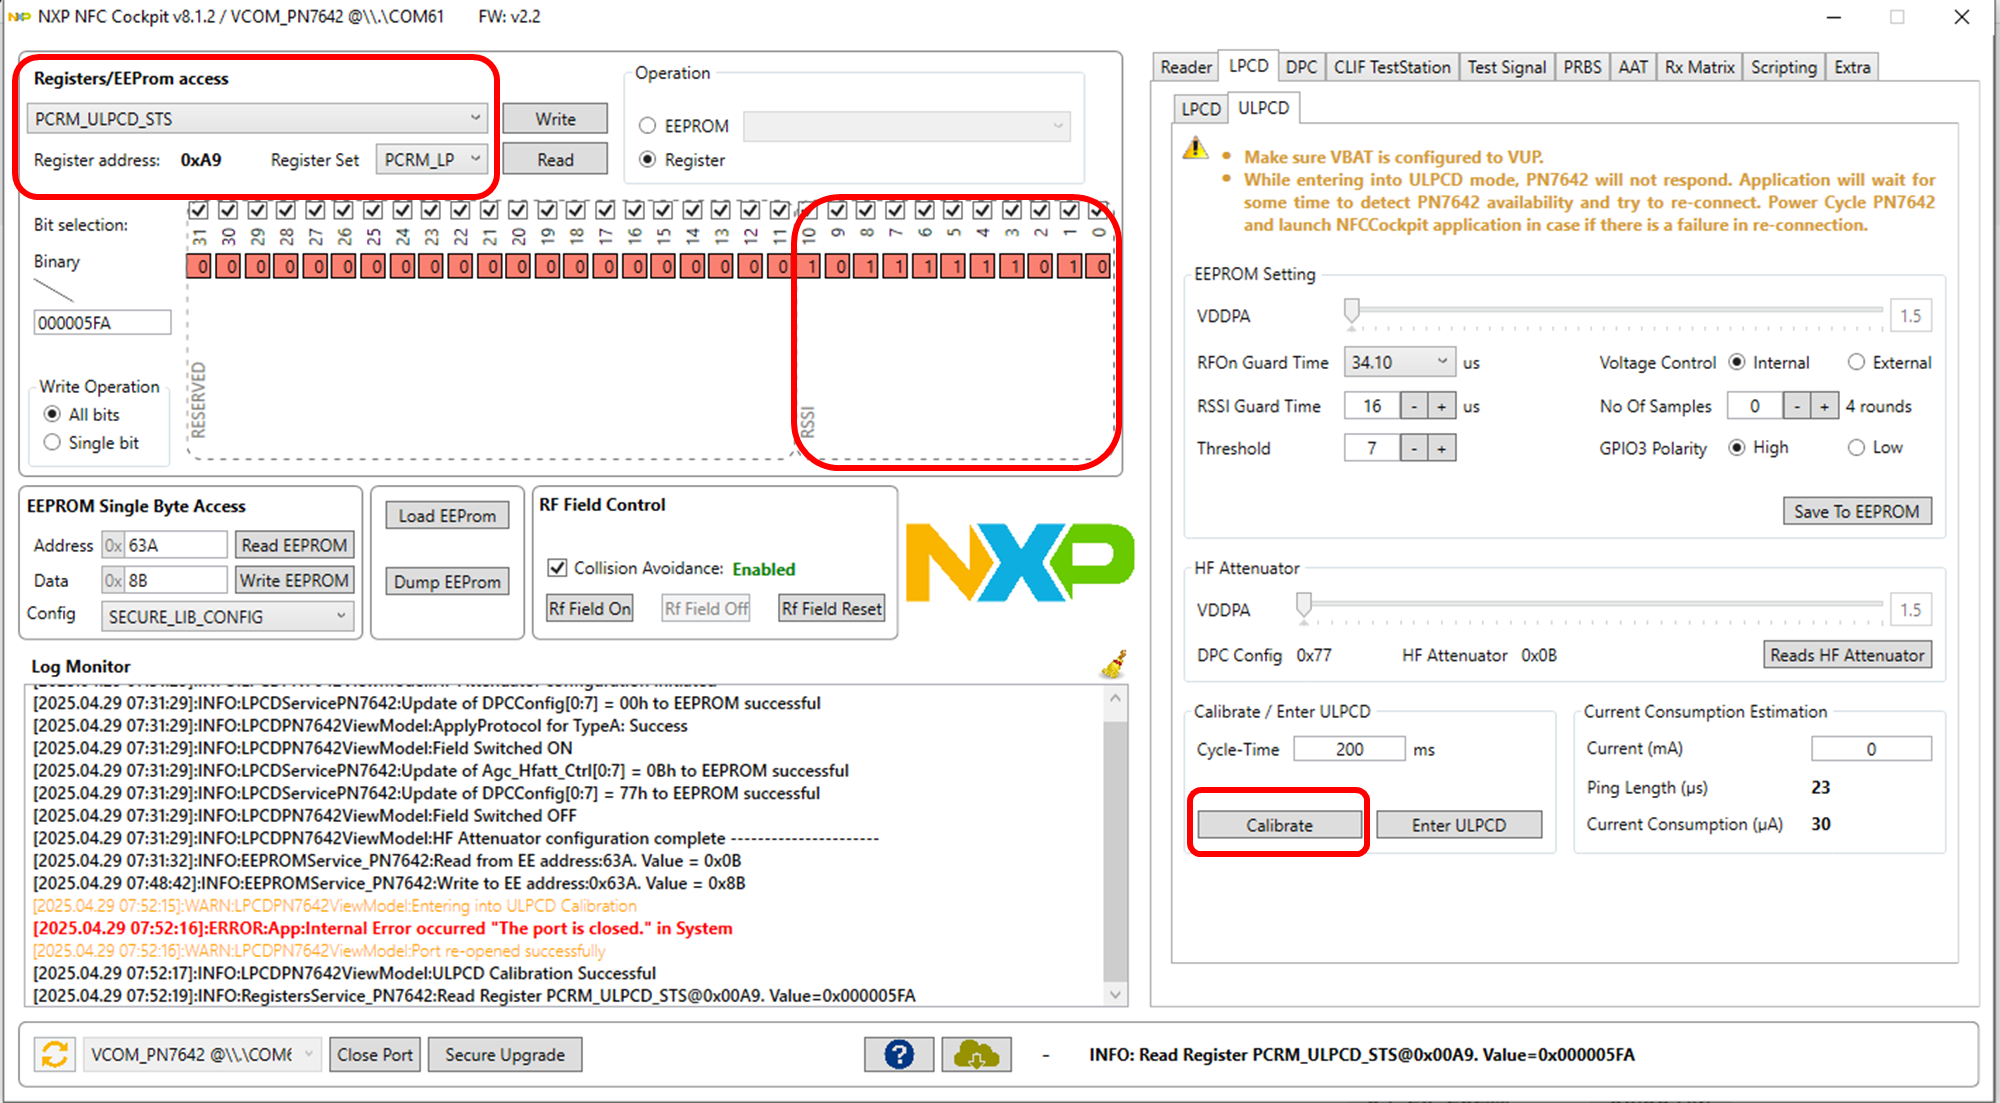Toggle the Collision Avoidance checkbox
The height and width of the screenshot is (1103, 2000).
pyautogui.click(x=557, y=568)
